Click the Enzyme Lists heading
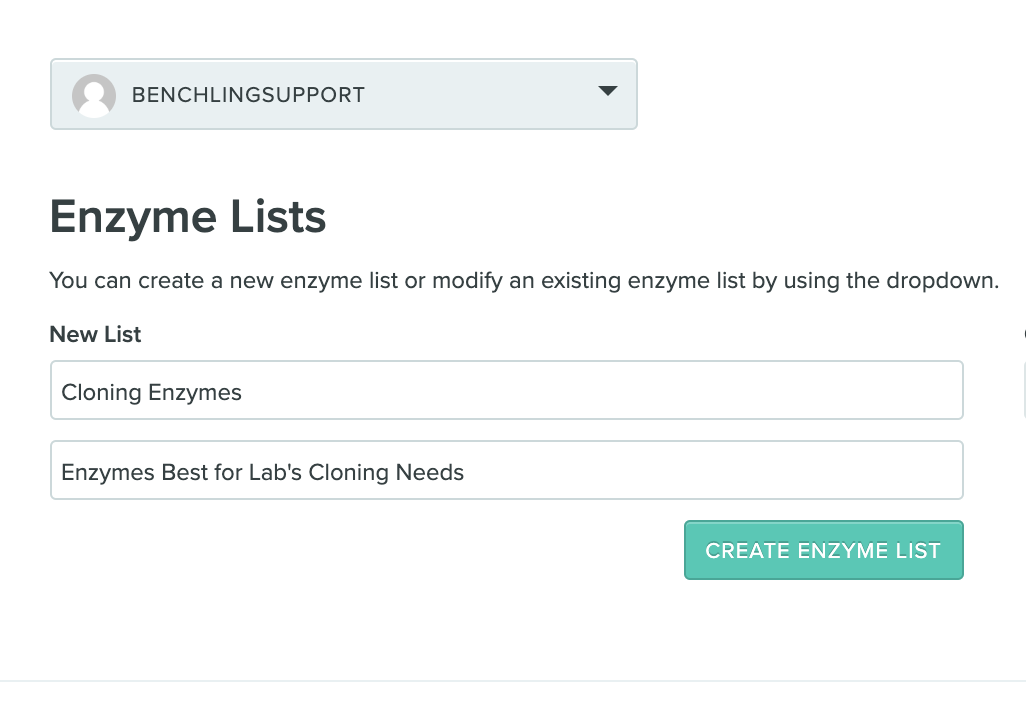The width and height of the screenshot is (1026, 708). (188, 216)
